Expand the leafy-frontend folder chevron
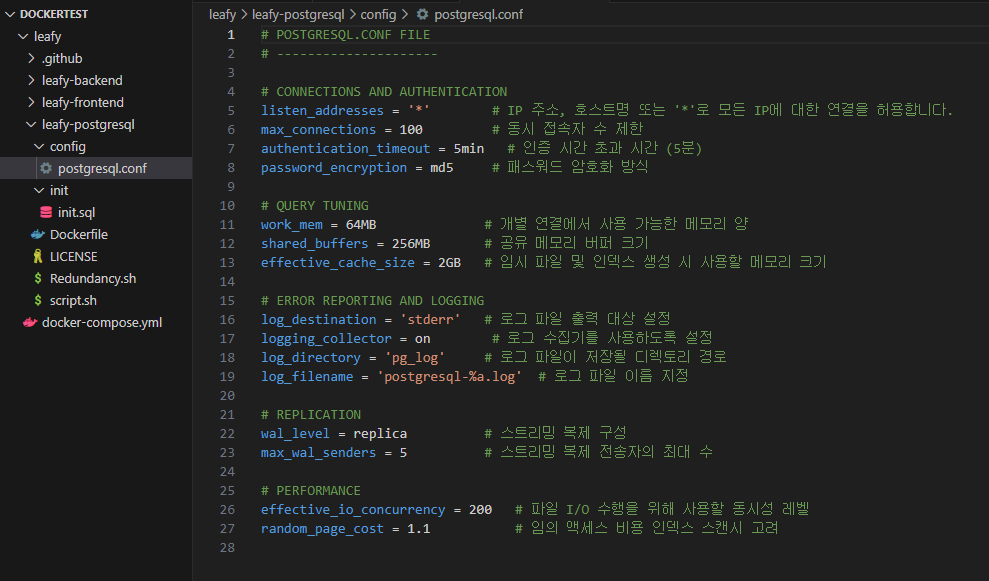The width and height of the screenshot is (989, 581). click(x=31, y=102)
